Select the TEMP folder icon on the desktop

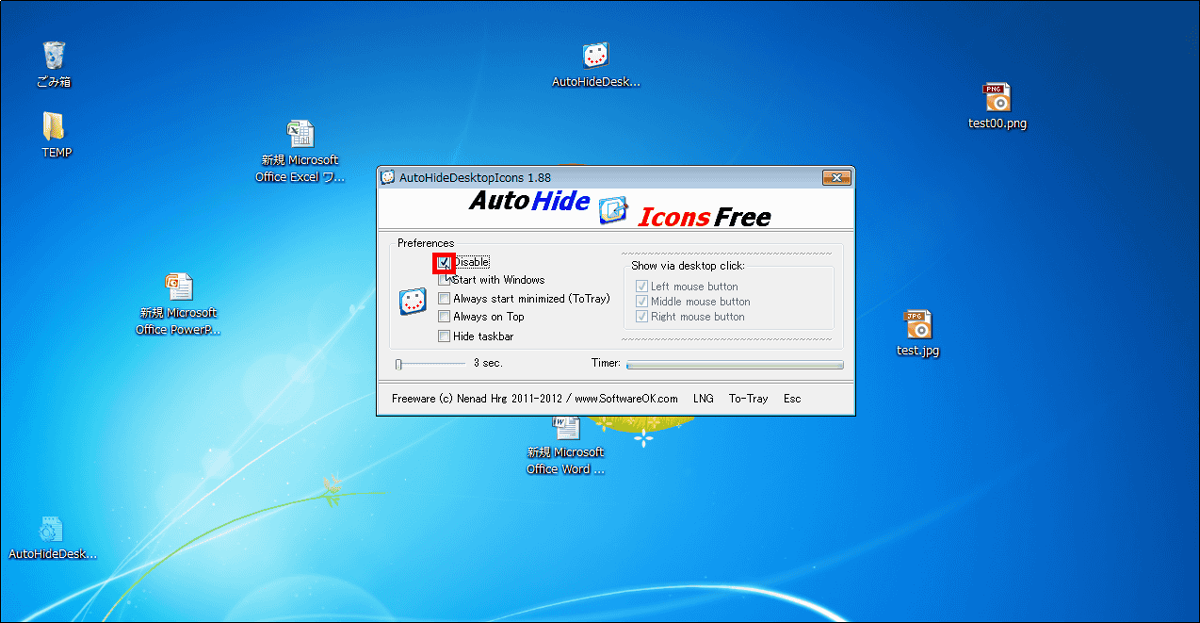(x=54, y=136)
